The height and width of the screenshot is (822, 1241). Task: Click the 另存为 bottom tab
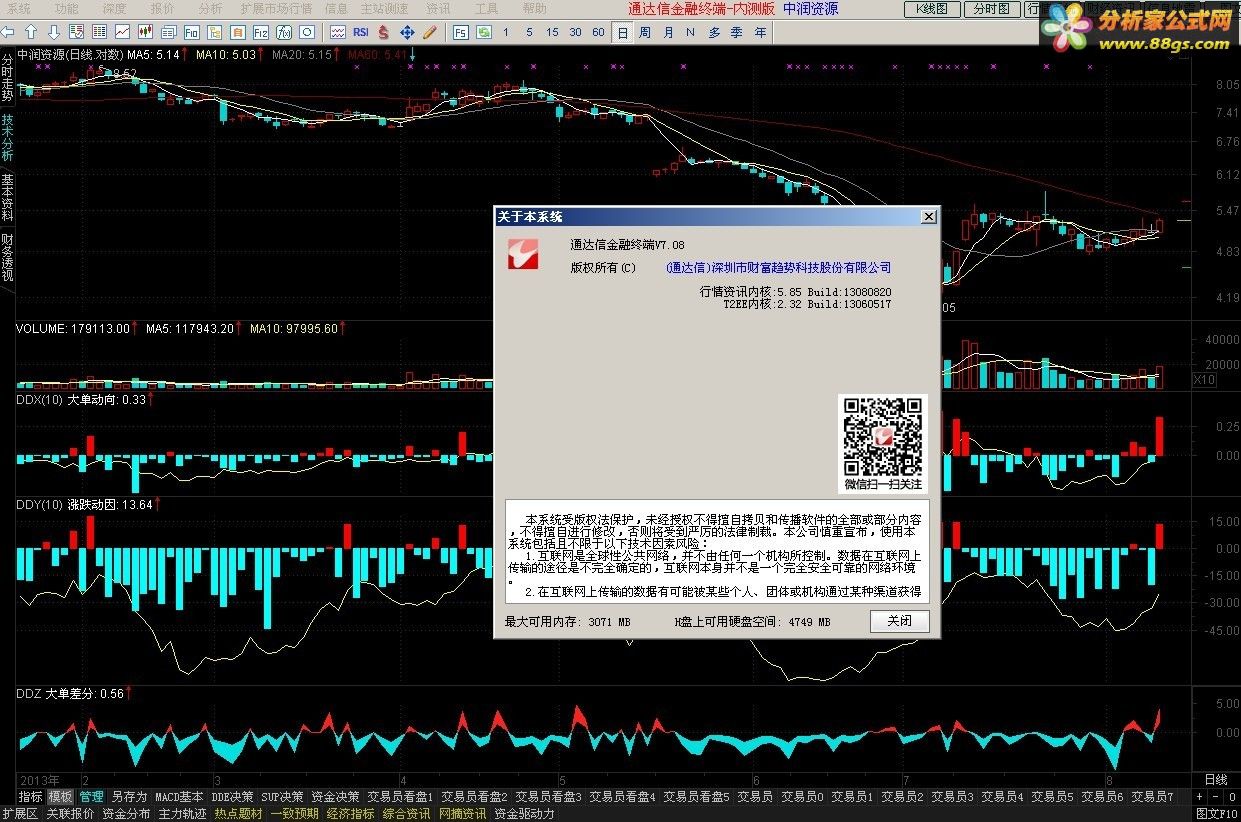tap(129, 797)
